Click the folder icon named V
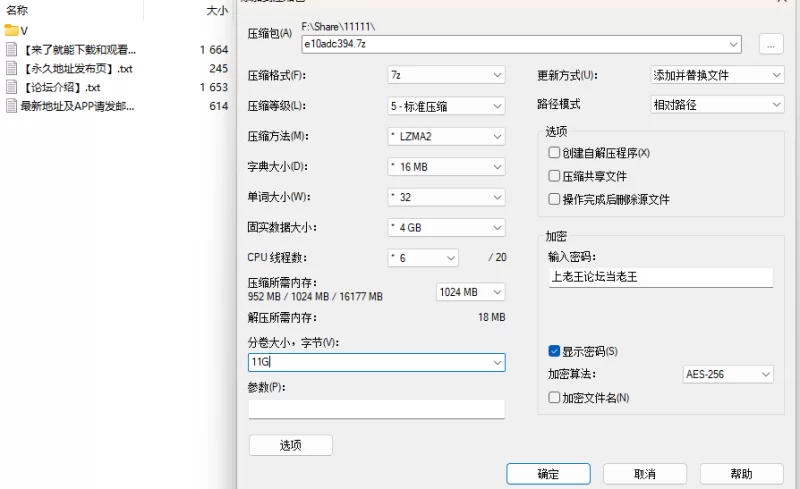800x489 pixels. [x=11, y=31]
